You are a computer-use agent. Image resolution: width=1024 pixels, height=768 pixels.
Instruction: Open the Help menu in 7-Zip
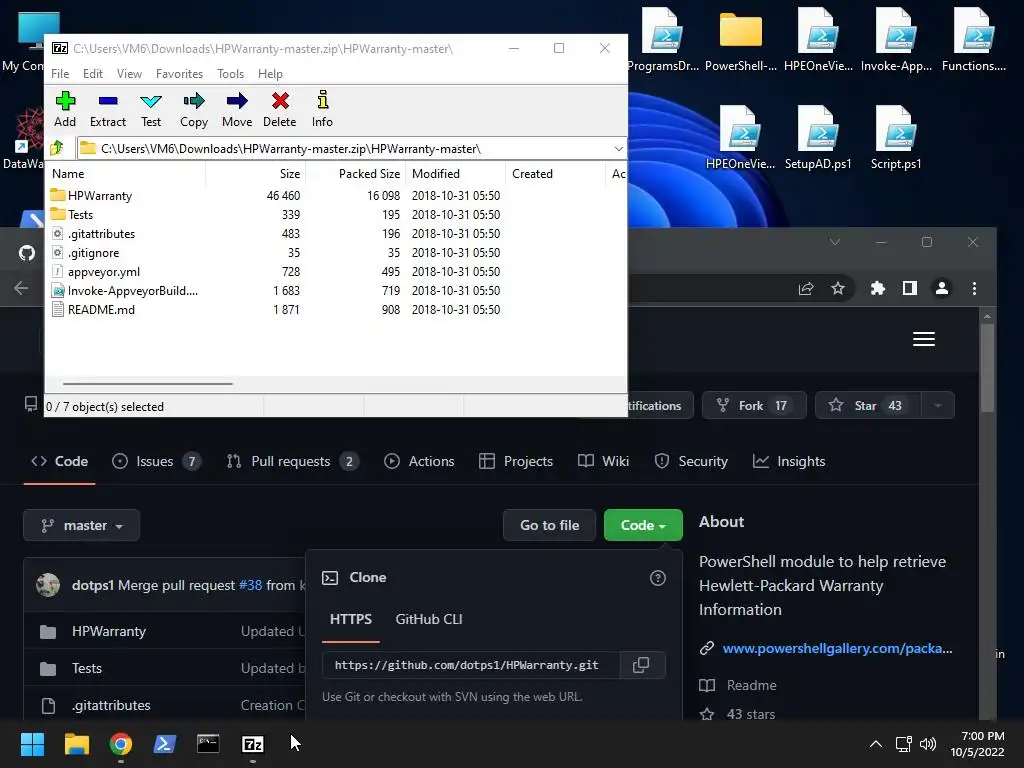tap(270, 74)
